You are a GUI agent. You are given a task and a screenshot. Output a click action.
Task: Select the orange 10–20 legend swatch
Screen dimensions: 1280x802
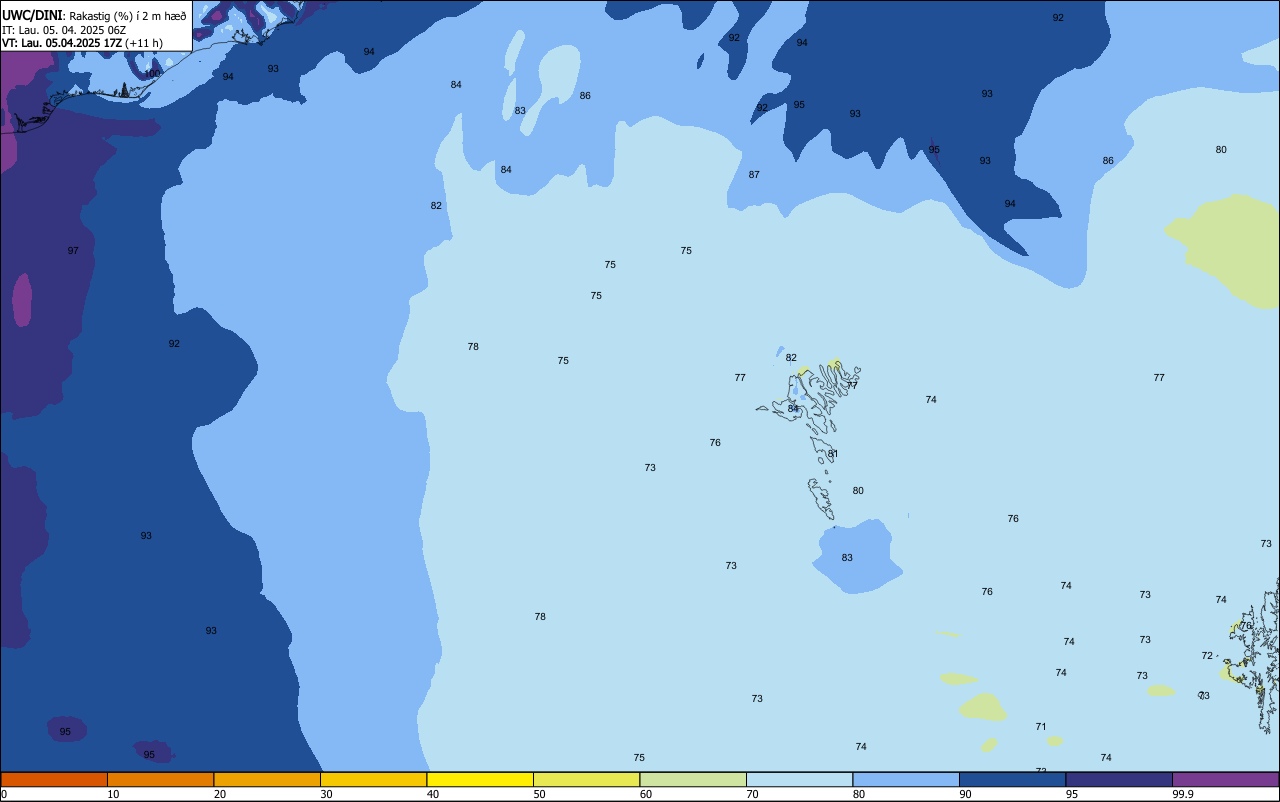160,779
